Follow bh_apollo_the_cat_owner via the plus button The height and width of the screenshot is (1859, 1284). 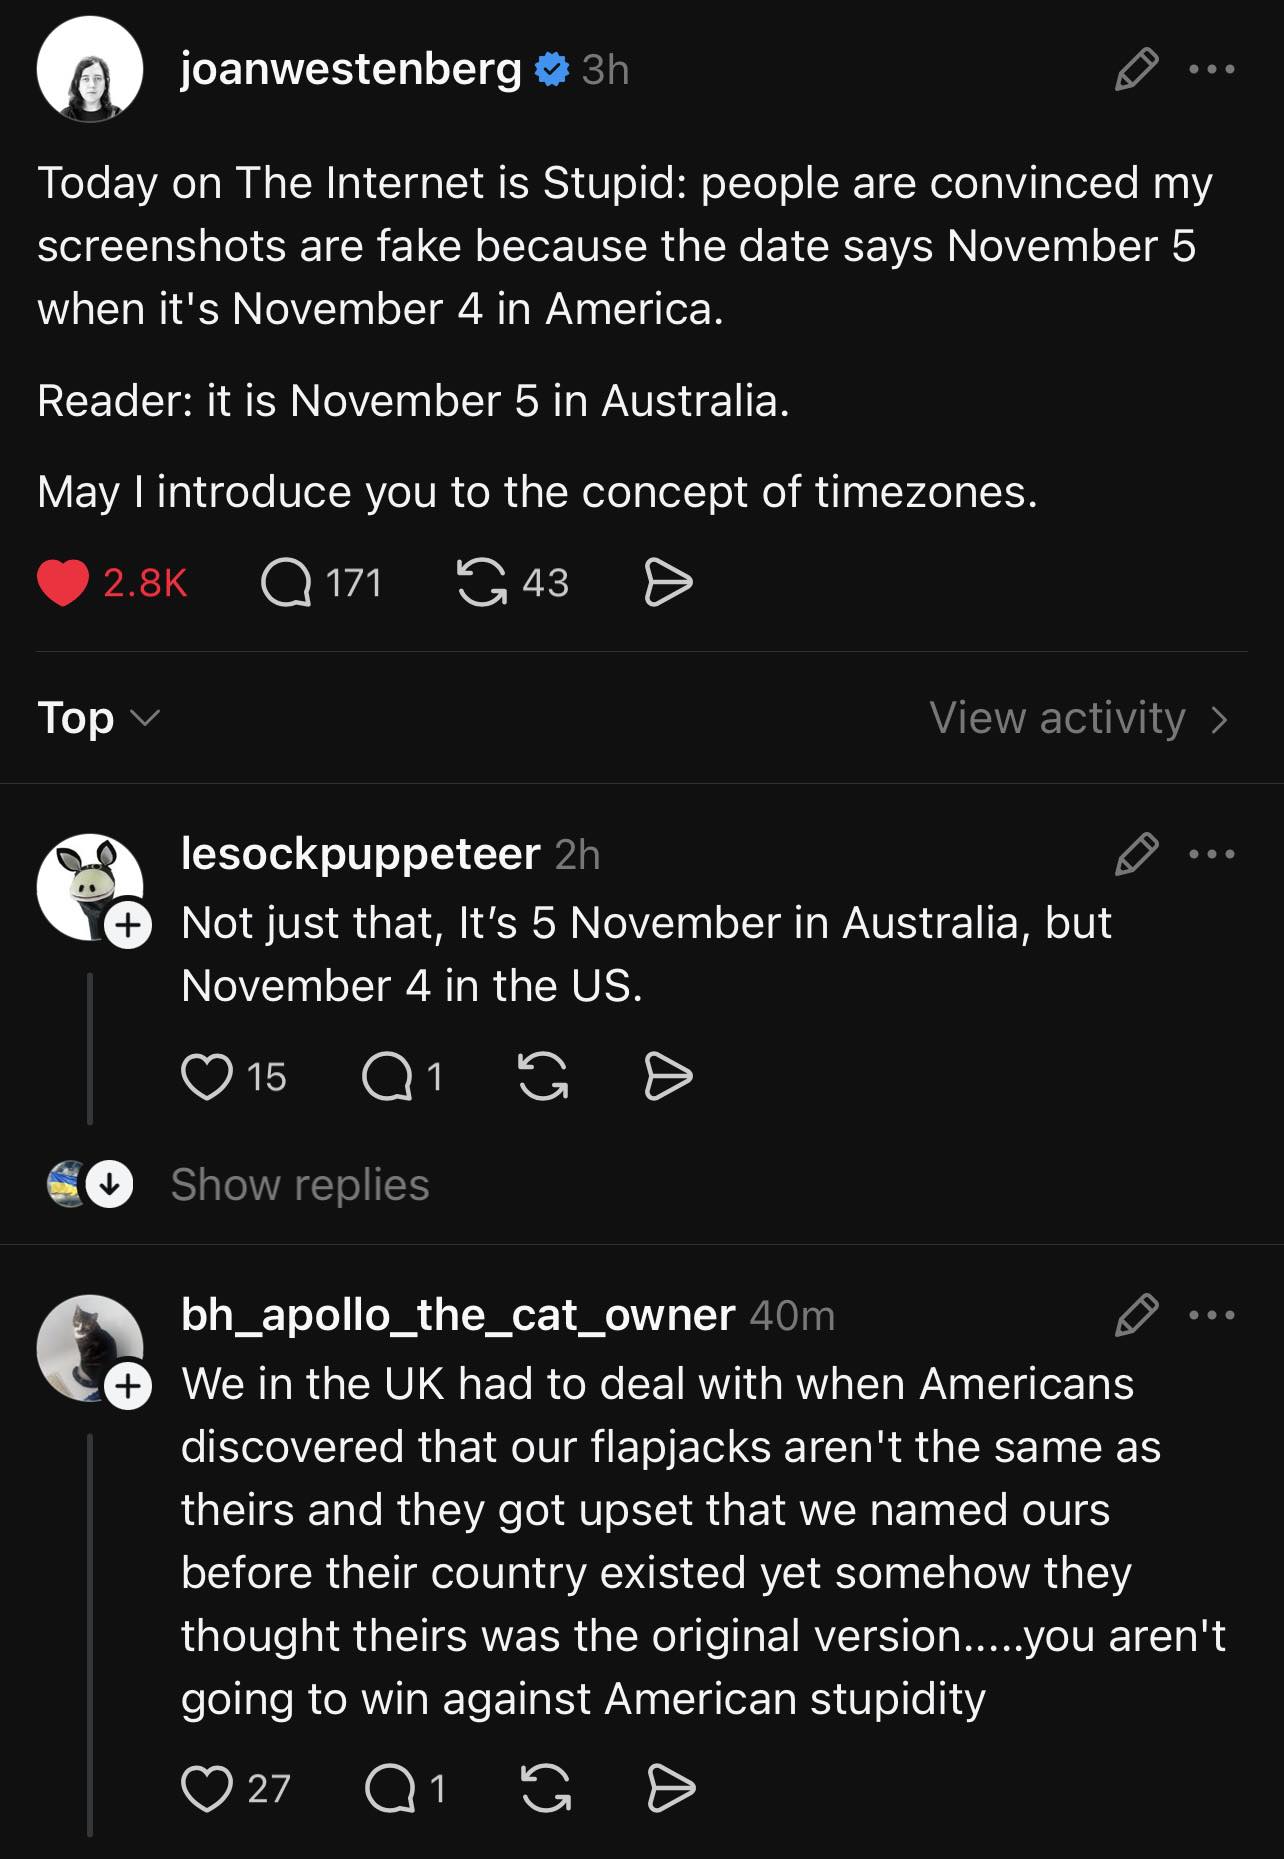pos(129,1385)
